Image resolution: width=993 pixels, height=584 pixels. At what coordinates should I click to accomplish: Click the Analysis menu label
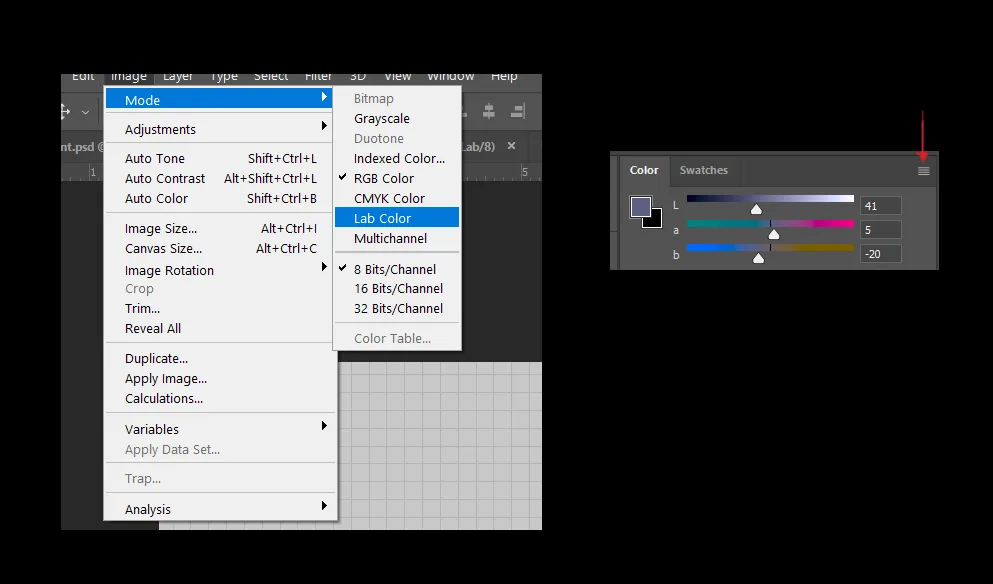(x=148, y=509)
